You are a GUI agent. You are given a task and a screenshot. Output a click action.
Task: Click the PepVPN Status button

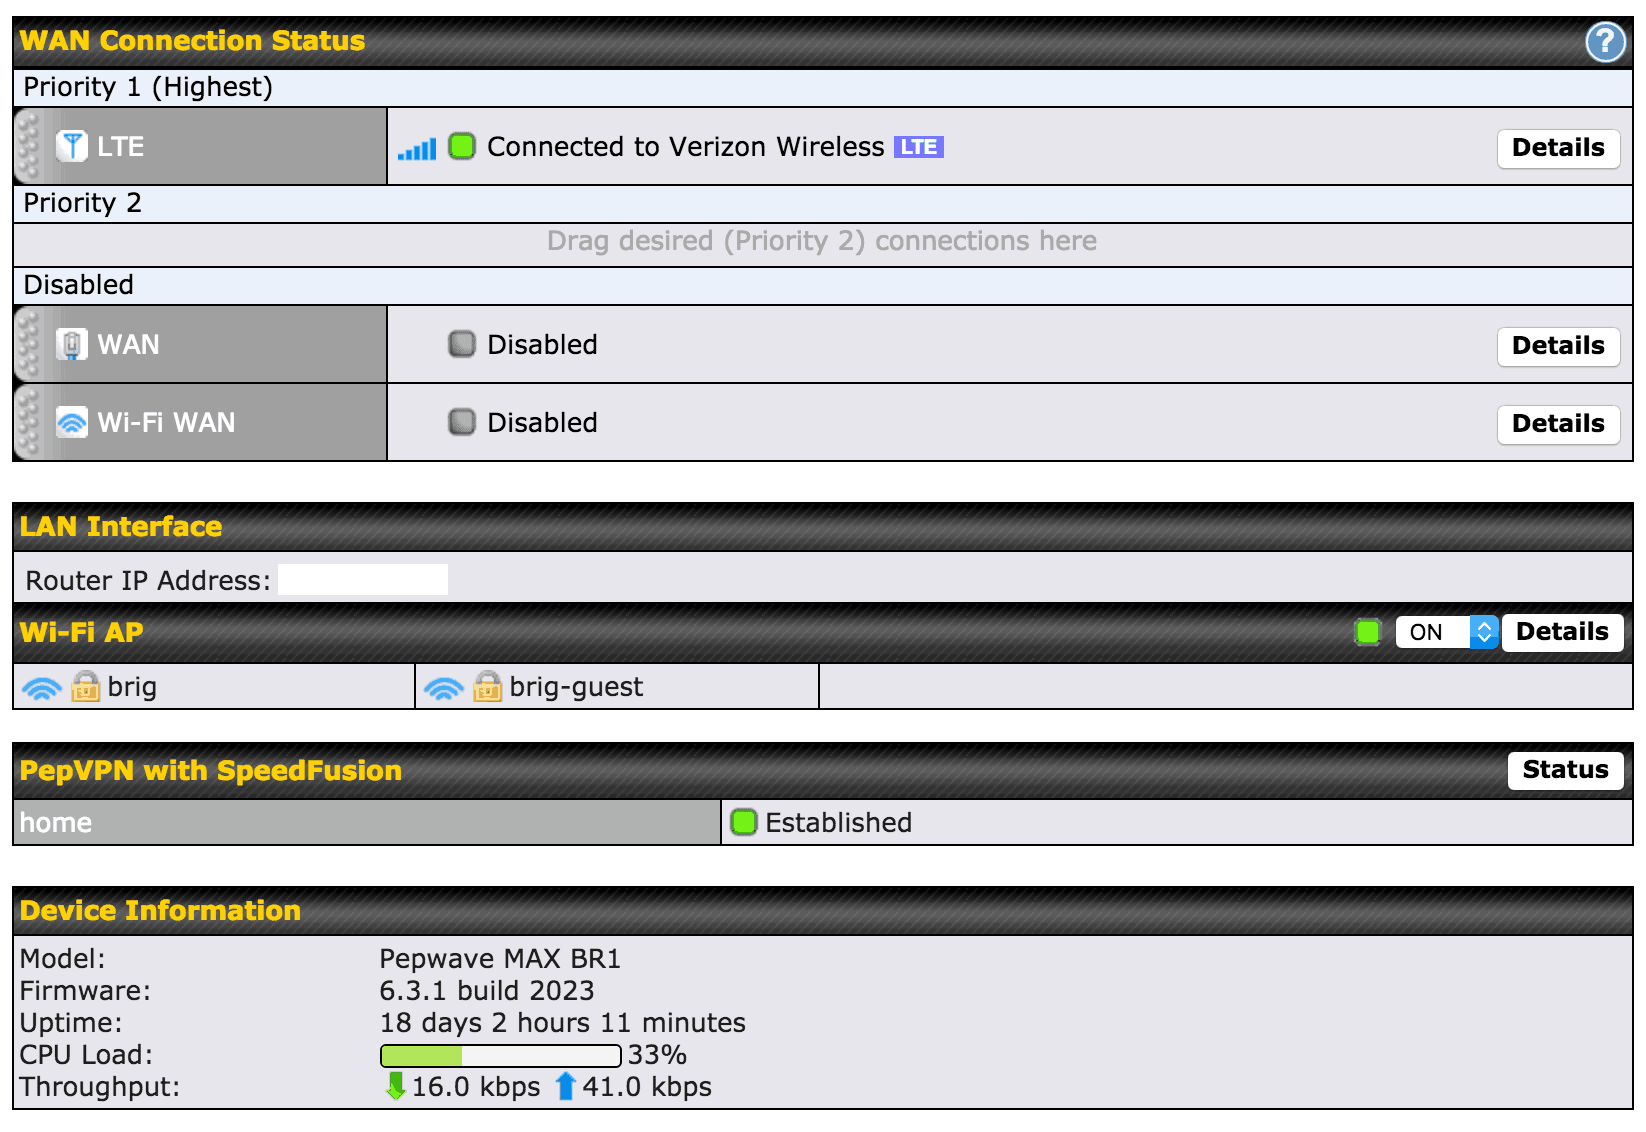pos(1564,770)
